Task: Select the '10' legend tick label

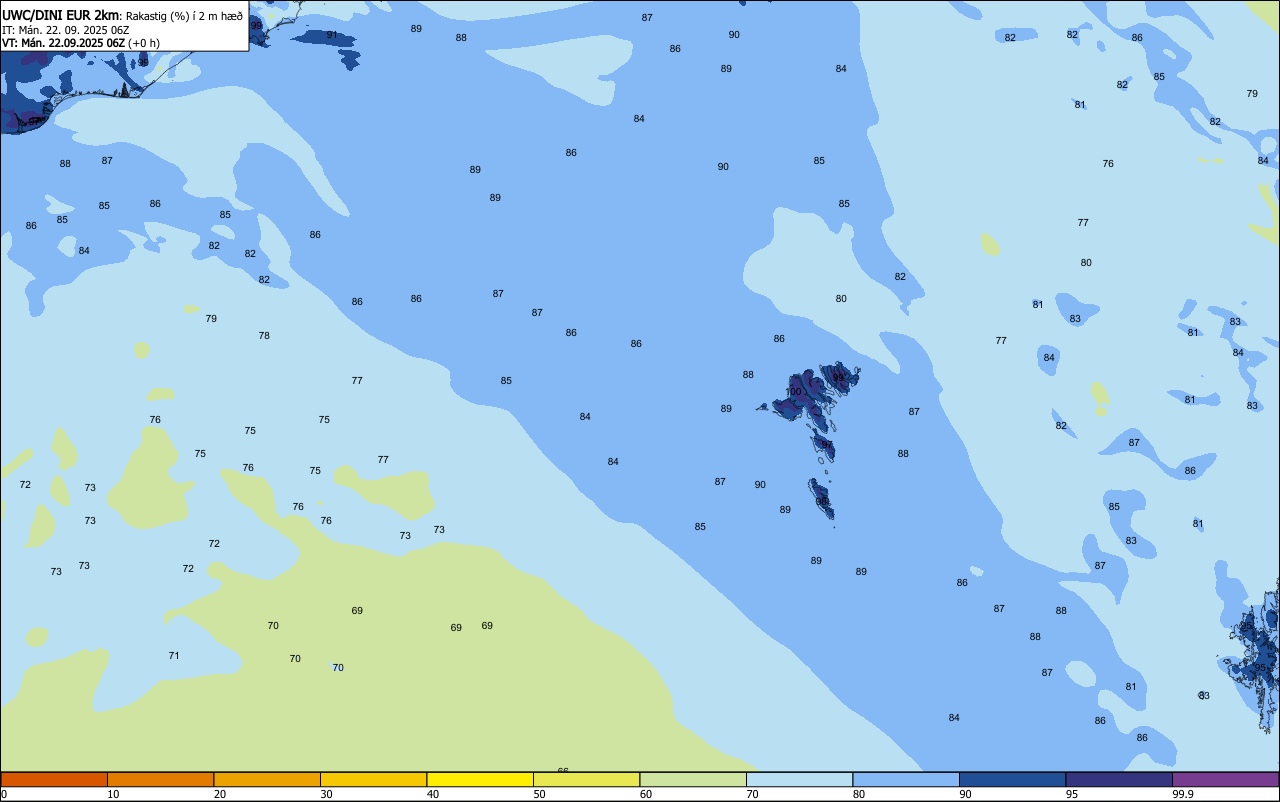Action: pyautogui.click(x=113, y=794)
